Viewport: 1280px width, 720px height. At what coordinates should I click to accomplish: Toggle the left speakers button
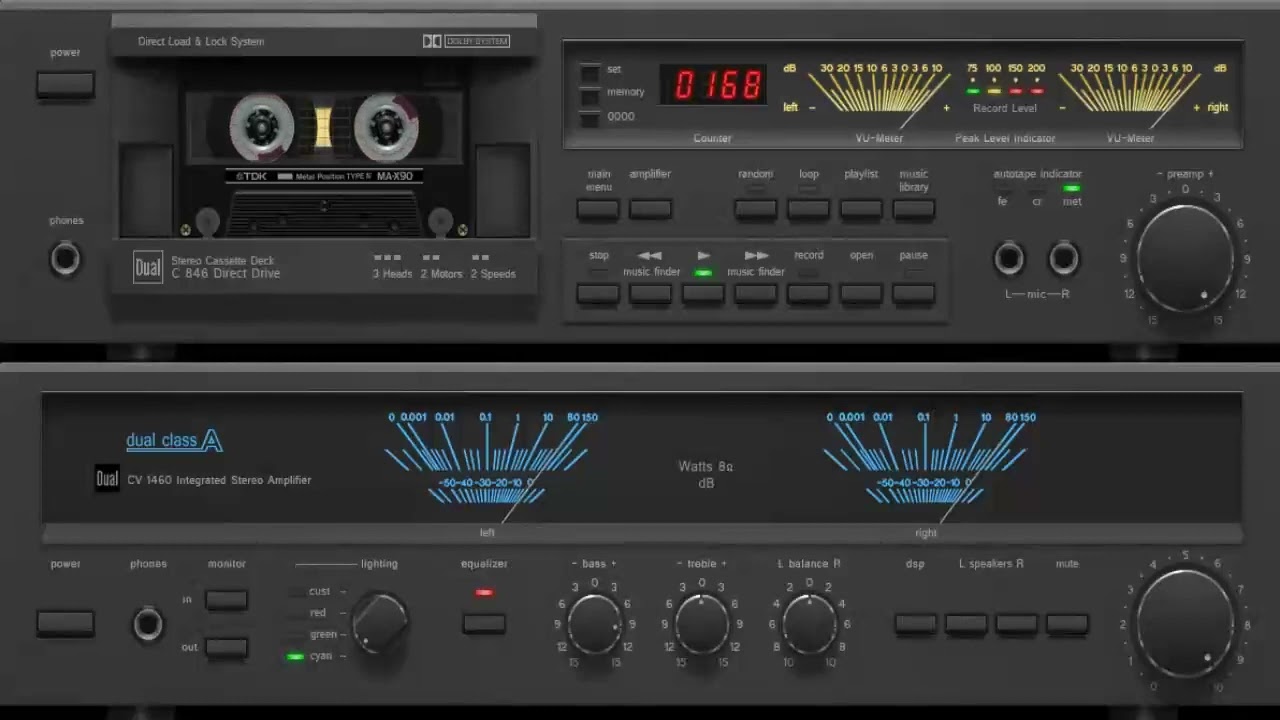point(966,624)
